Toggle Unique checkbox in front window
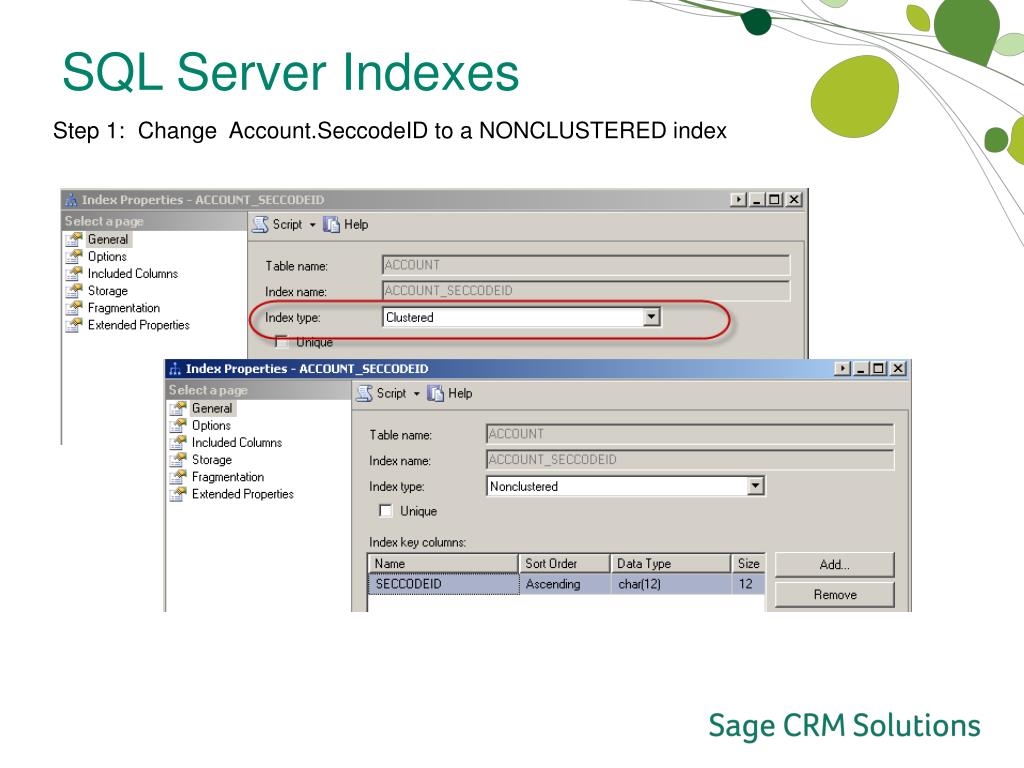The height and width of the screenshot is (768, 1024). (x=386, y=511)
